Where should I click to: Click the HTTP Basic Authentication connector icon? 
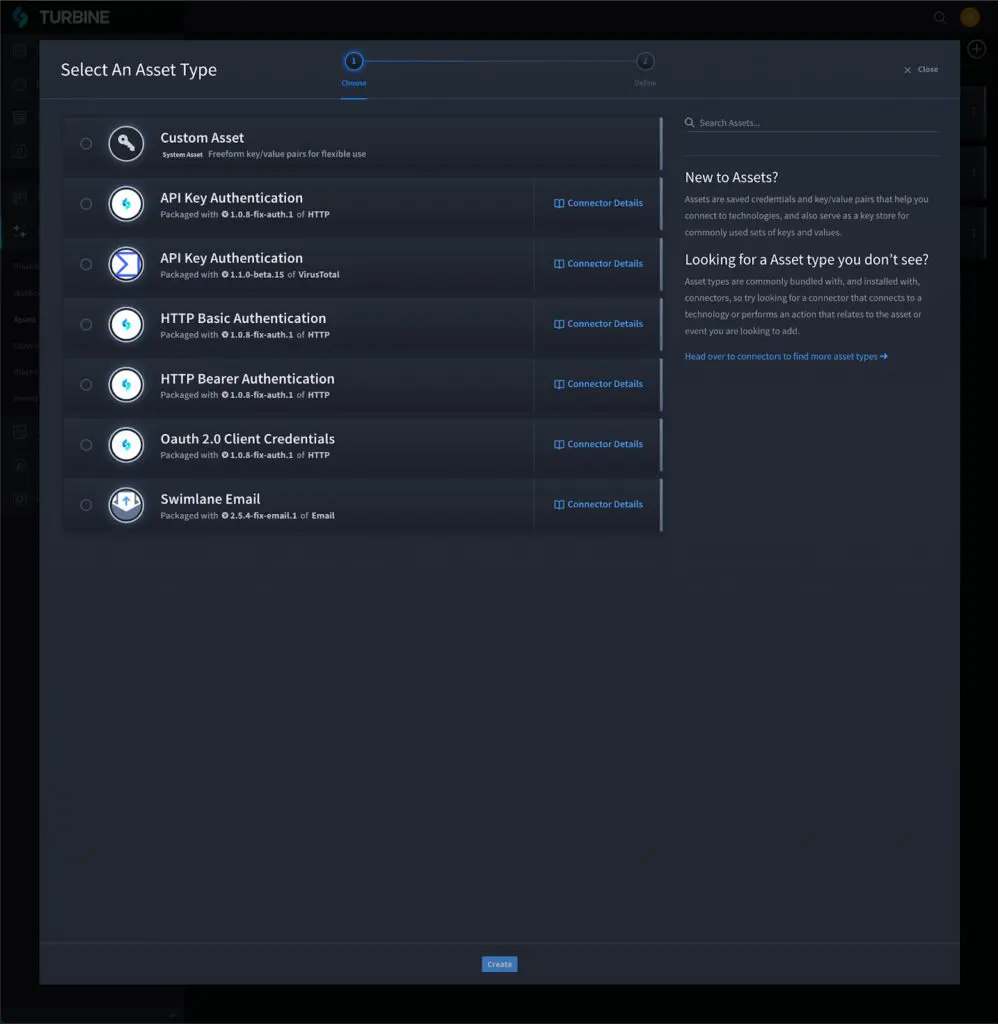tap(126, 324)
